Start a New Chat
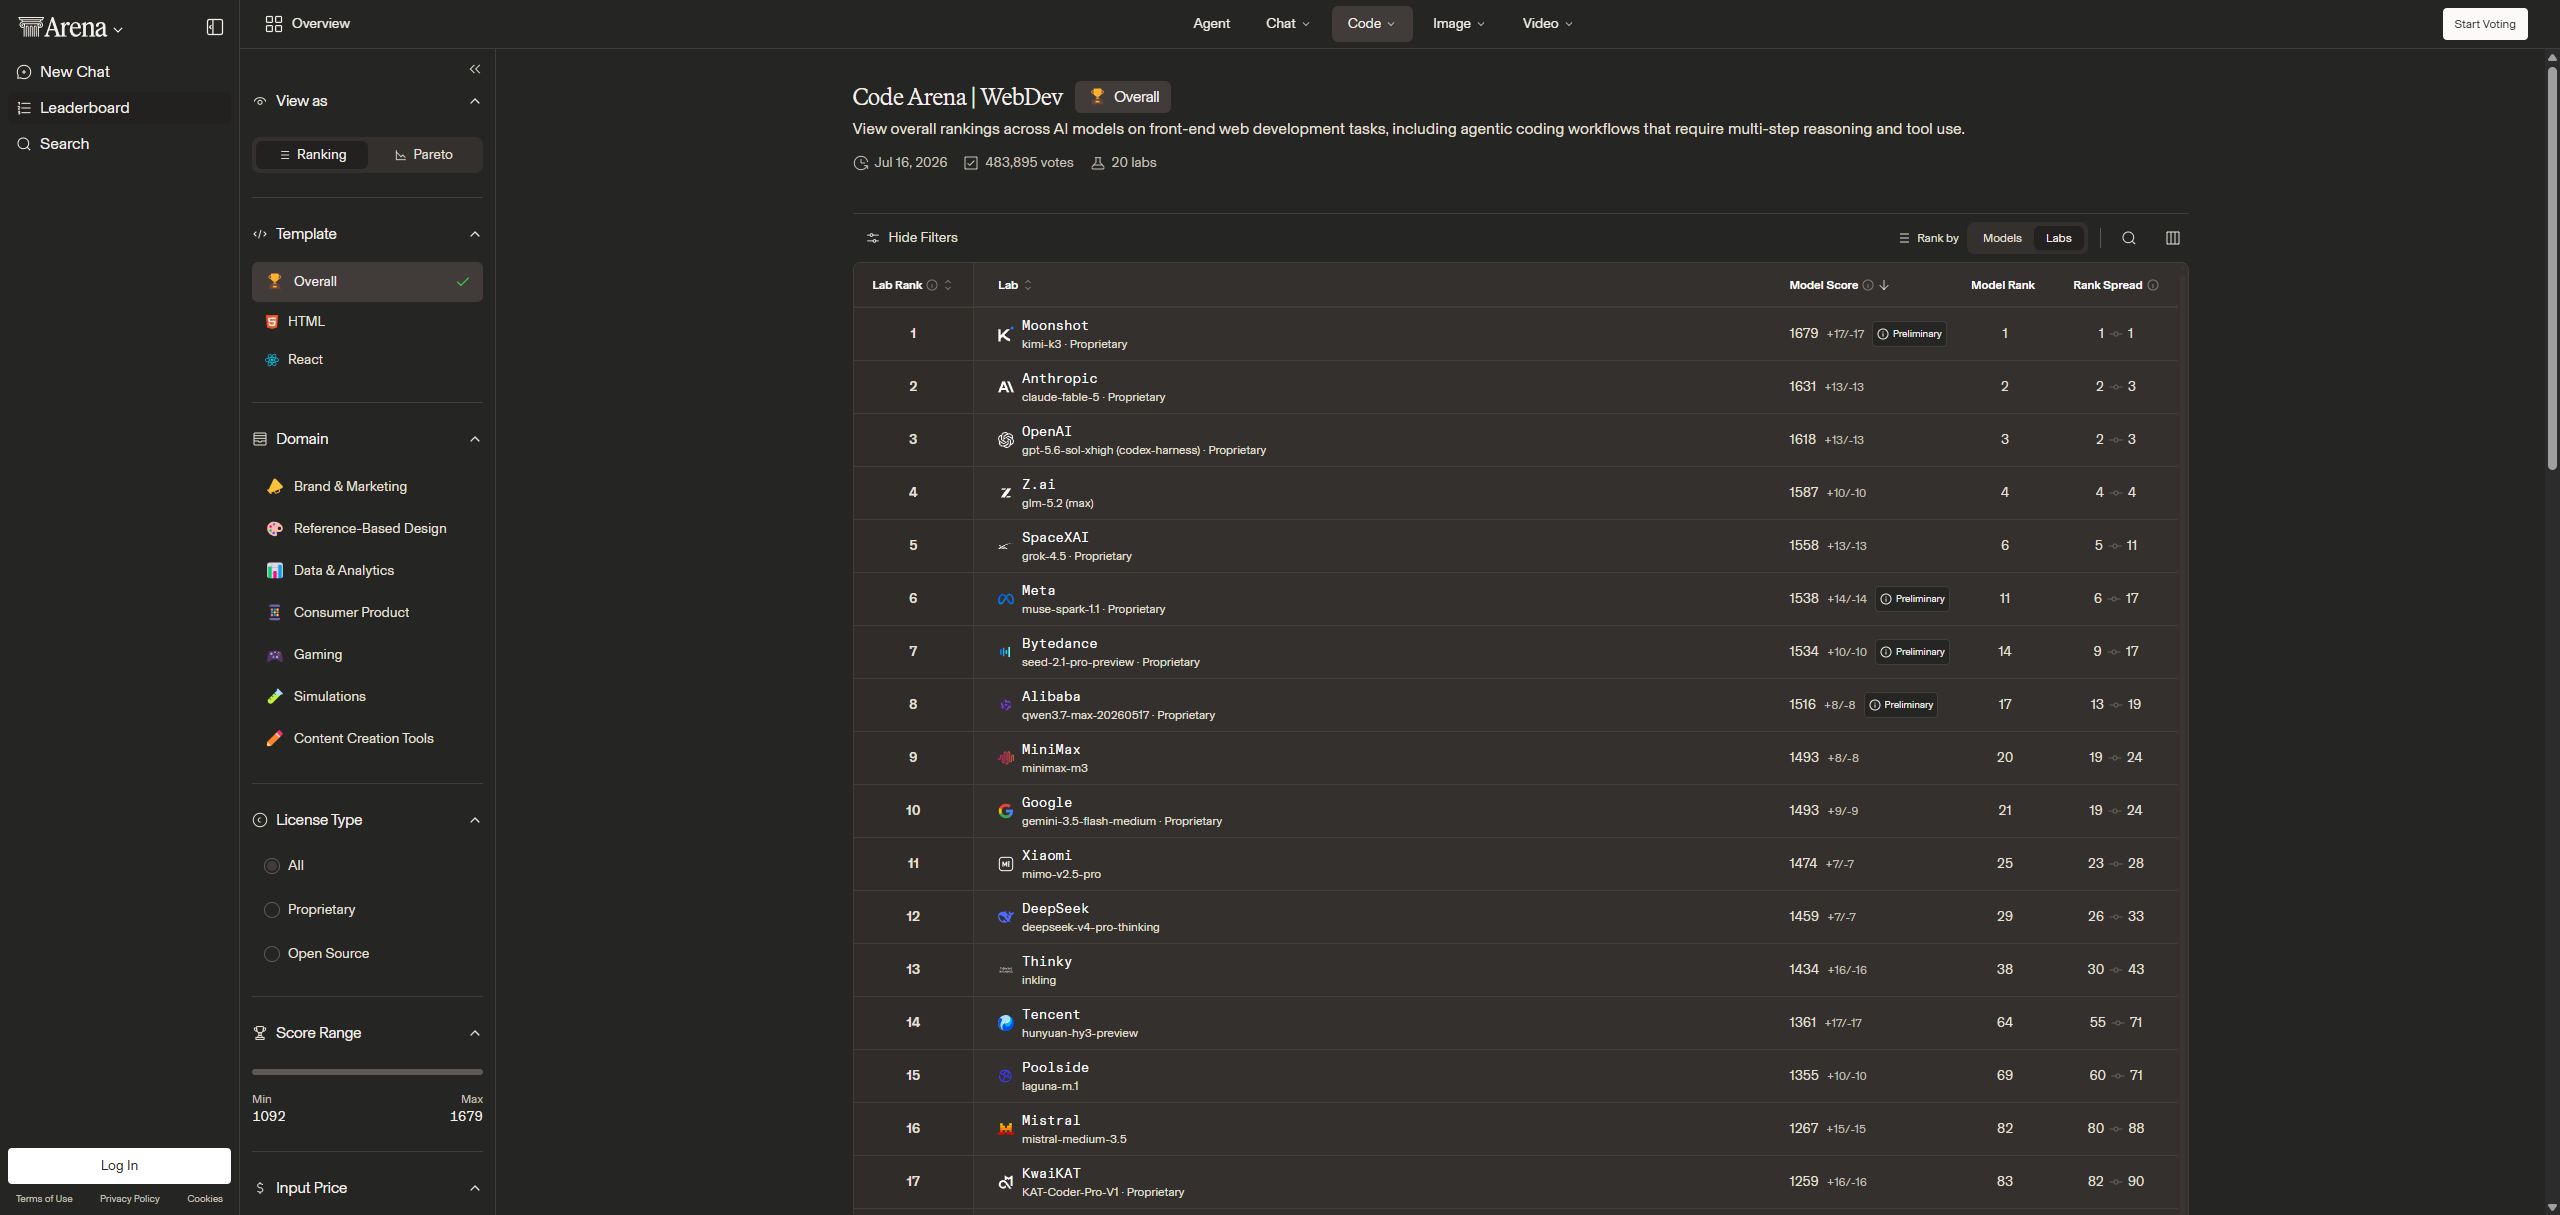The image size is (2560, 1215). pyautogui.click(x=119, y=72)
